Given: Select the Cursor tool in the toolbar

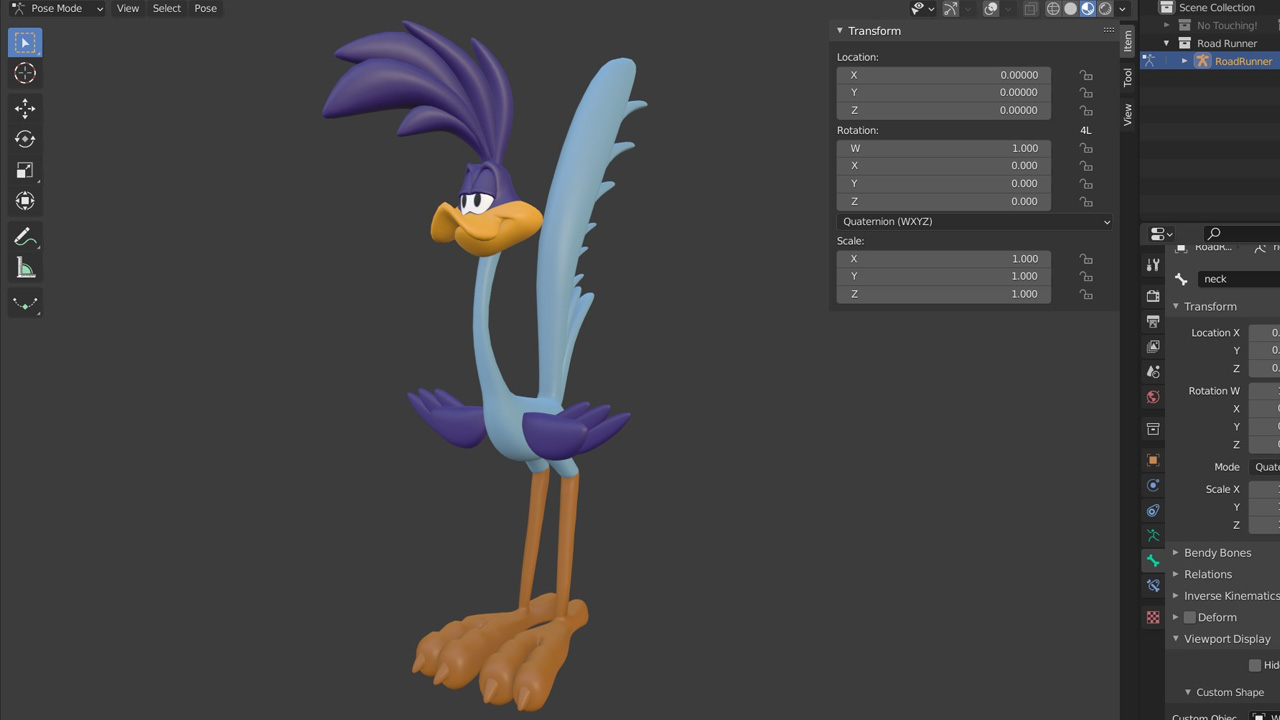Looking at the screenshot, I should point(25,73).
